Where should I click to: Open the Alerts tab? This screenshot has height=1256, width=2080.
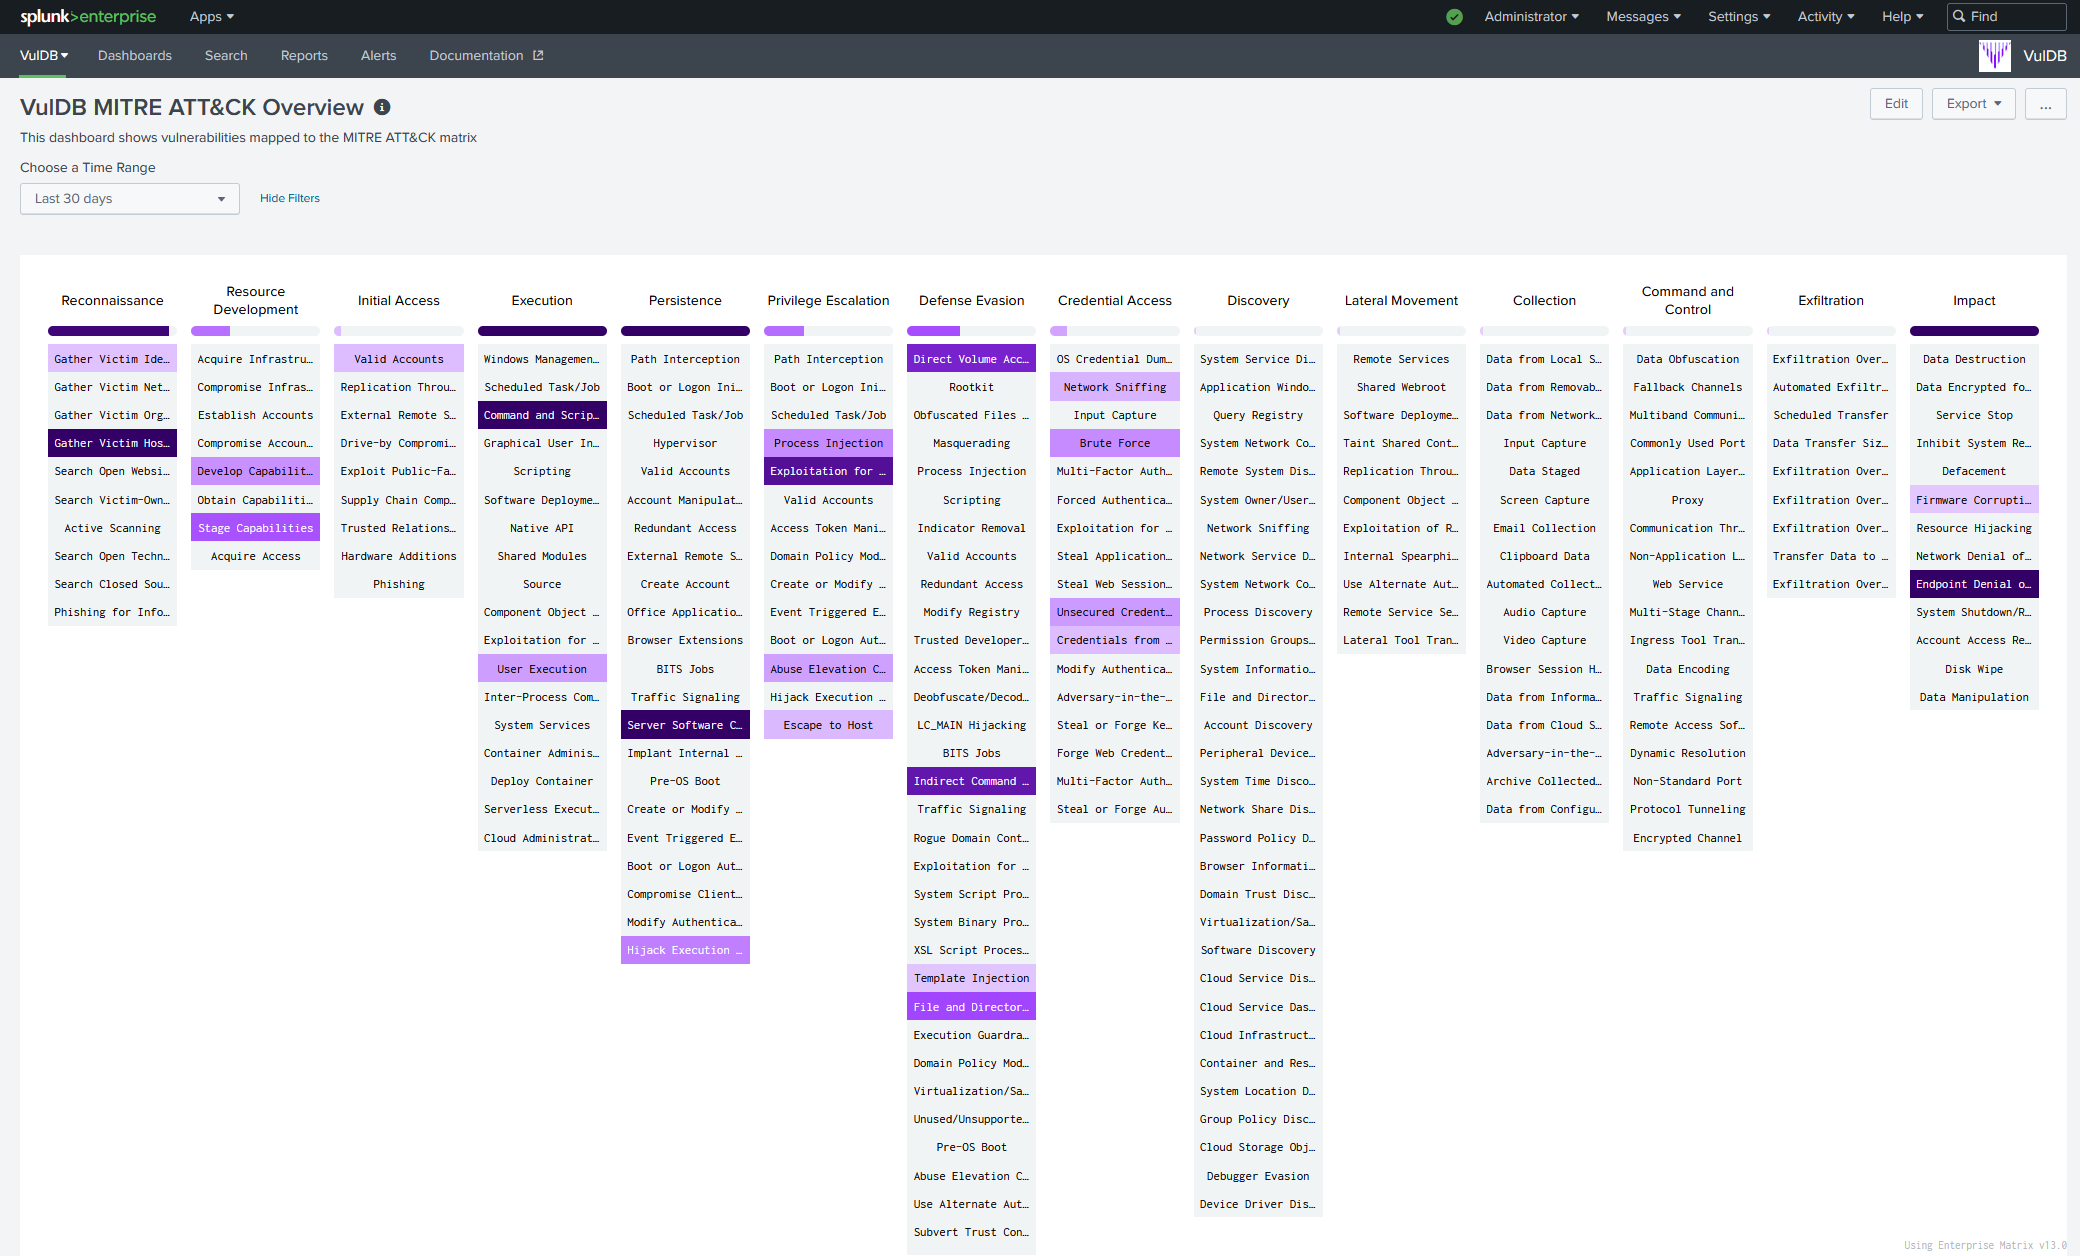(x=378, y=56)
